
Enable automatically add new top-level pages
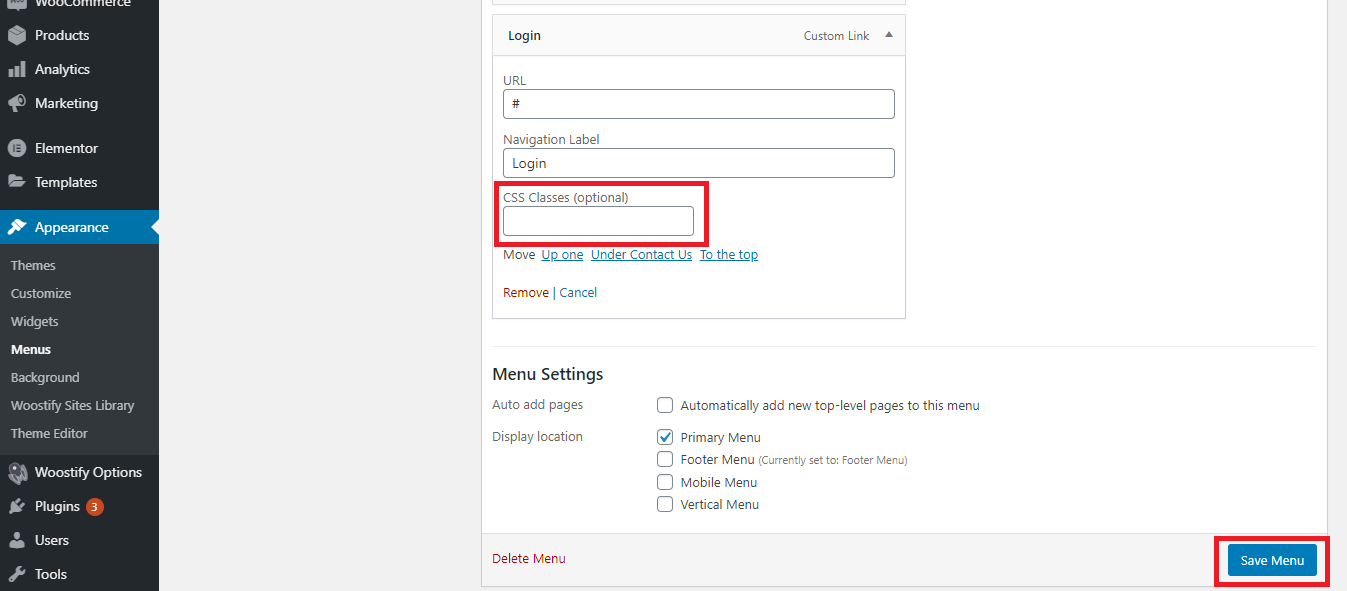pos(665,405)
